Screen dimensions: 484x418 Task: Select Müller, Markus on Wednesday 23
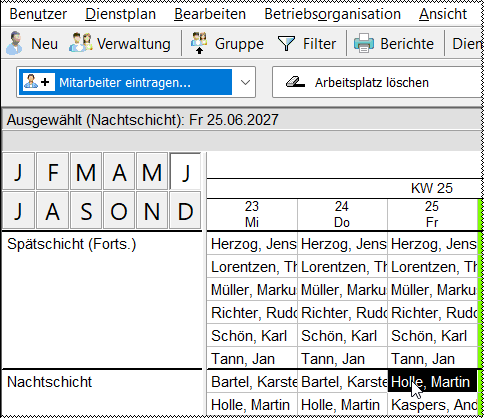[252, 290]
